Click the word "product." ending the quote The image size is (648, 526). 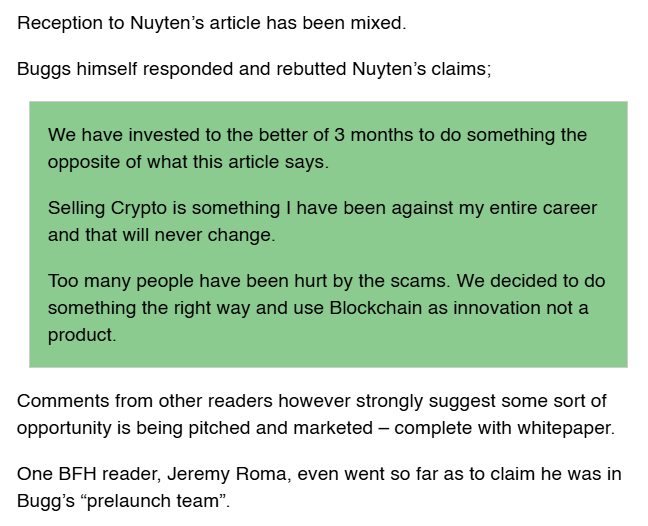pyautogui.click(x=82, y=335)
